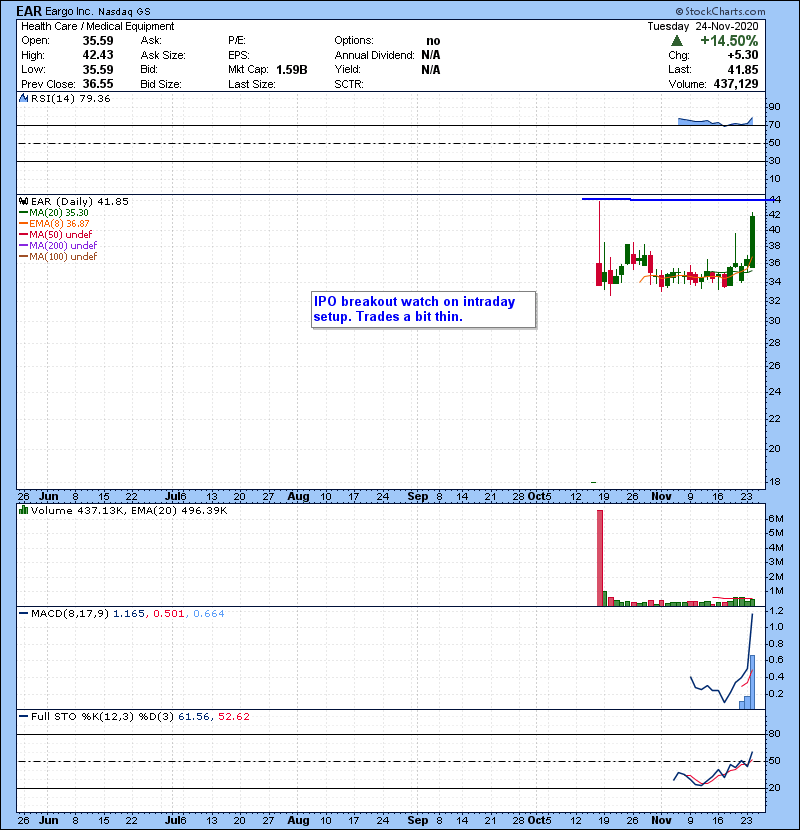Screen dimensions: 800x830
Task: Click the green up-arrow change icon
Action: tap(676, 41)
